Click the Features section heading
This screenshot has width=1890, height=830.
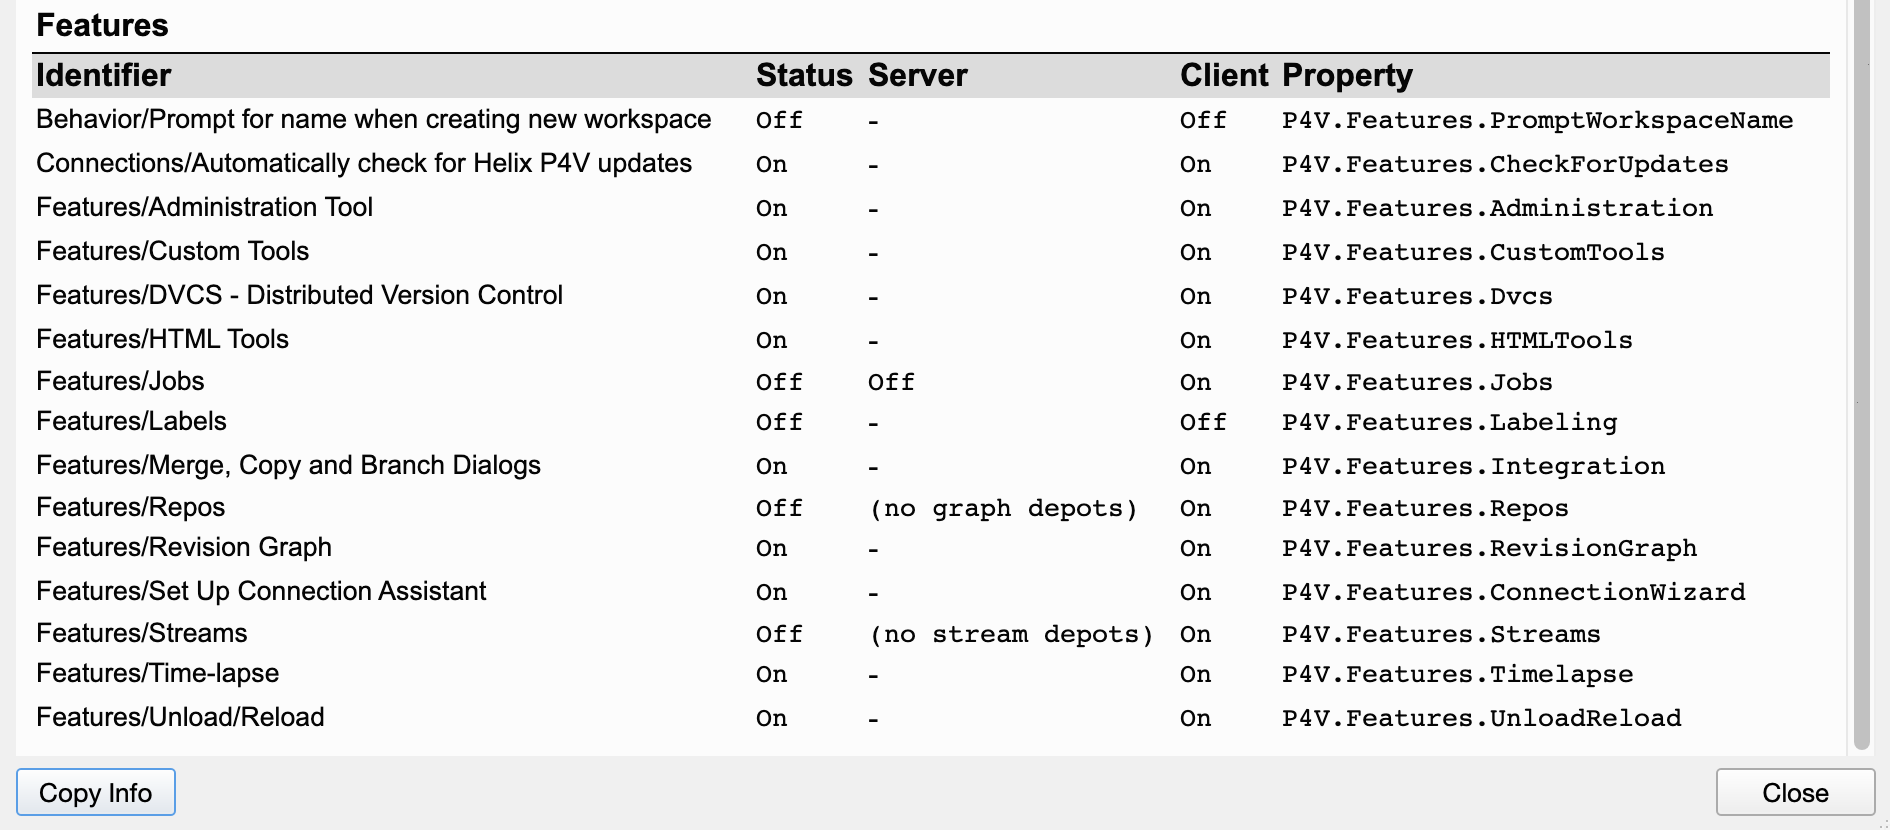point(102,25)
